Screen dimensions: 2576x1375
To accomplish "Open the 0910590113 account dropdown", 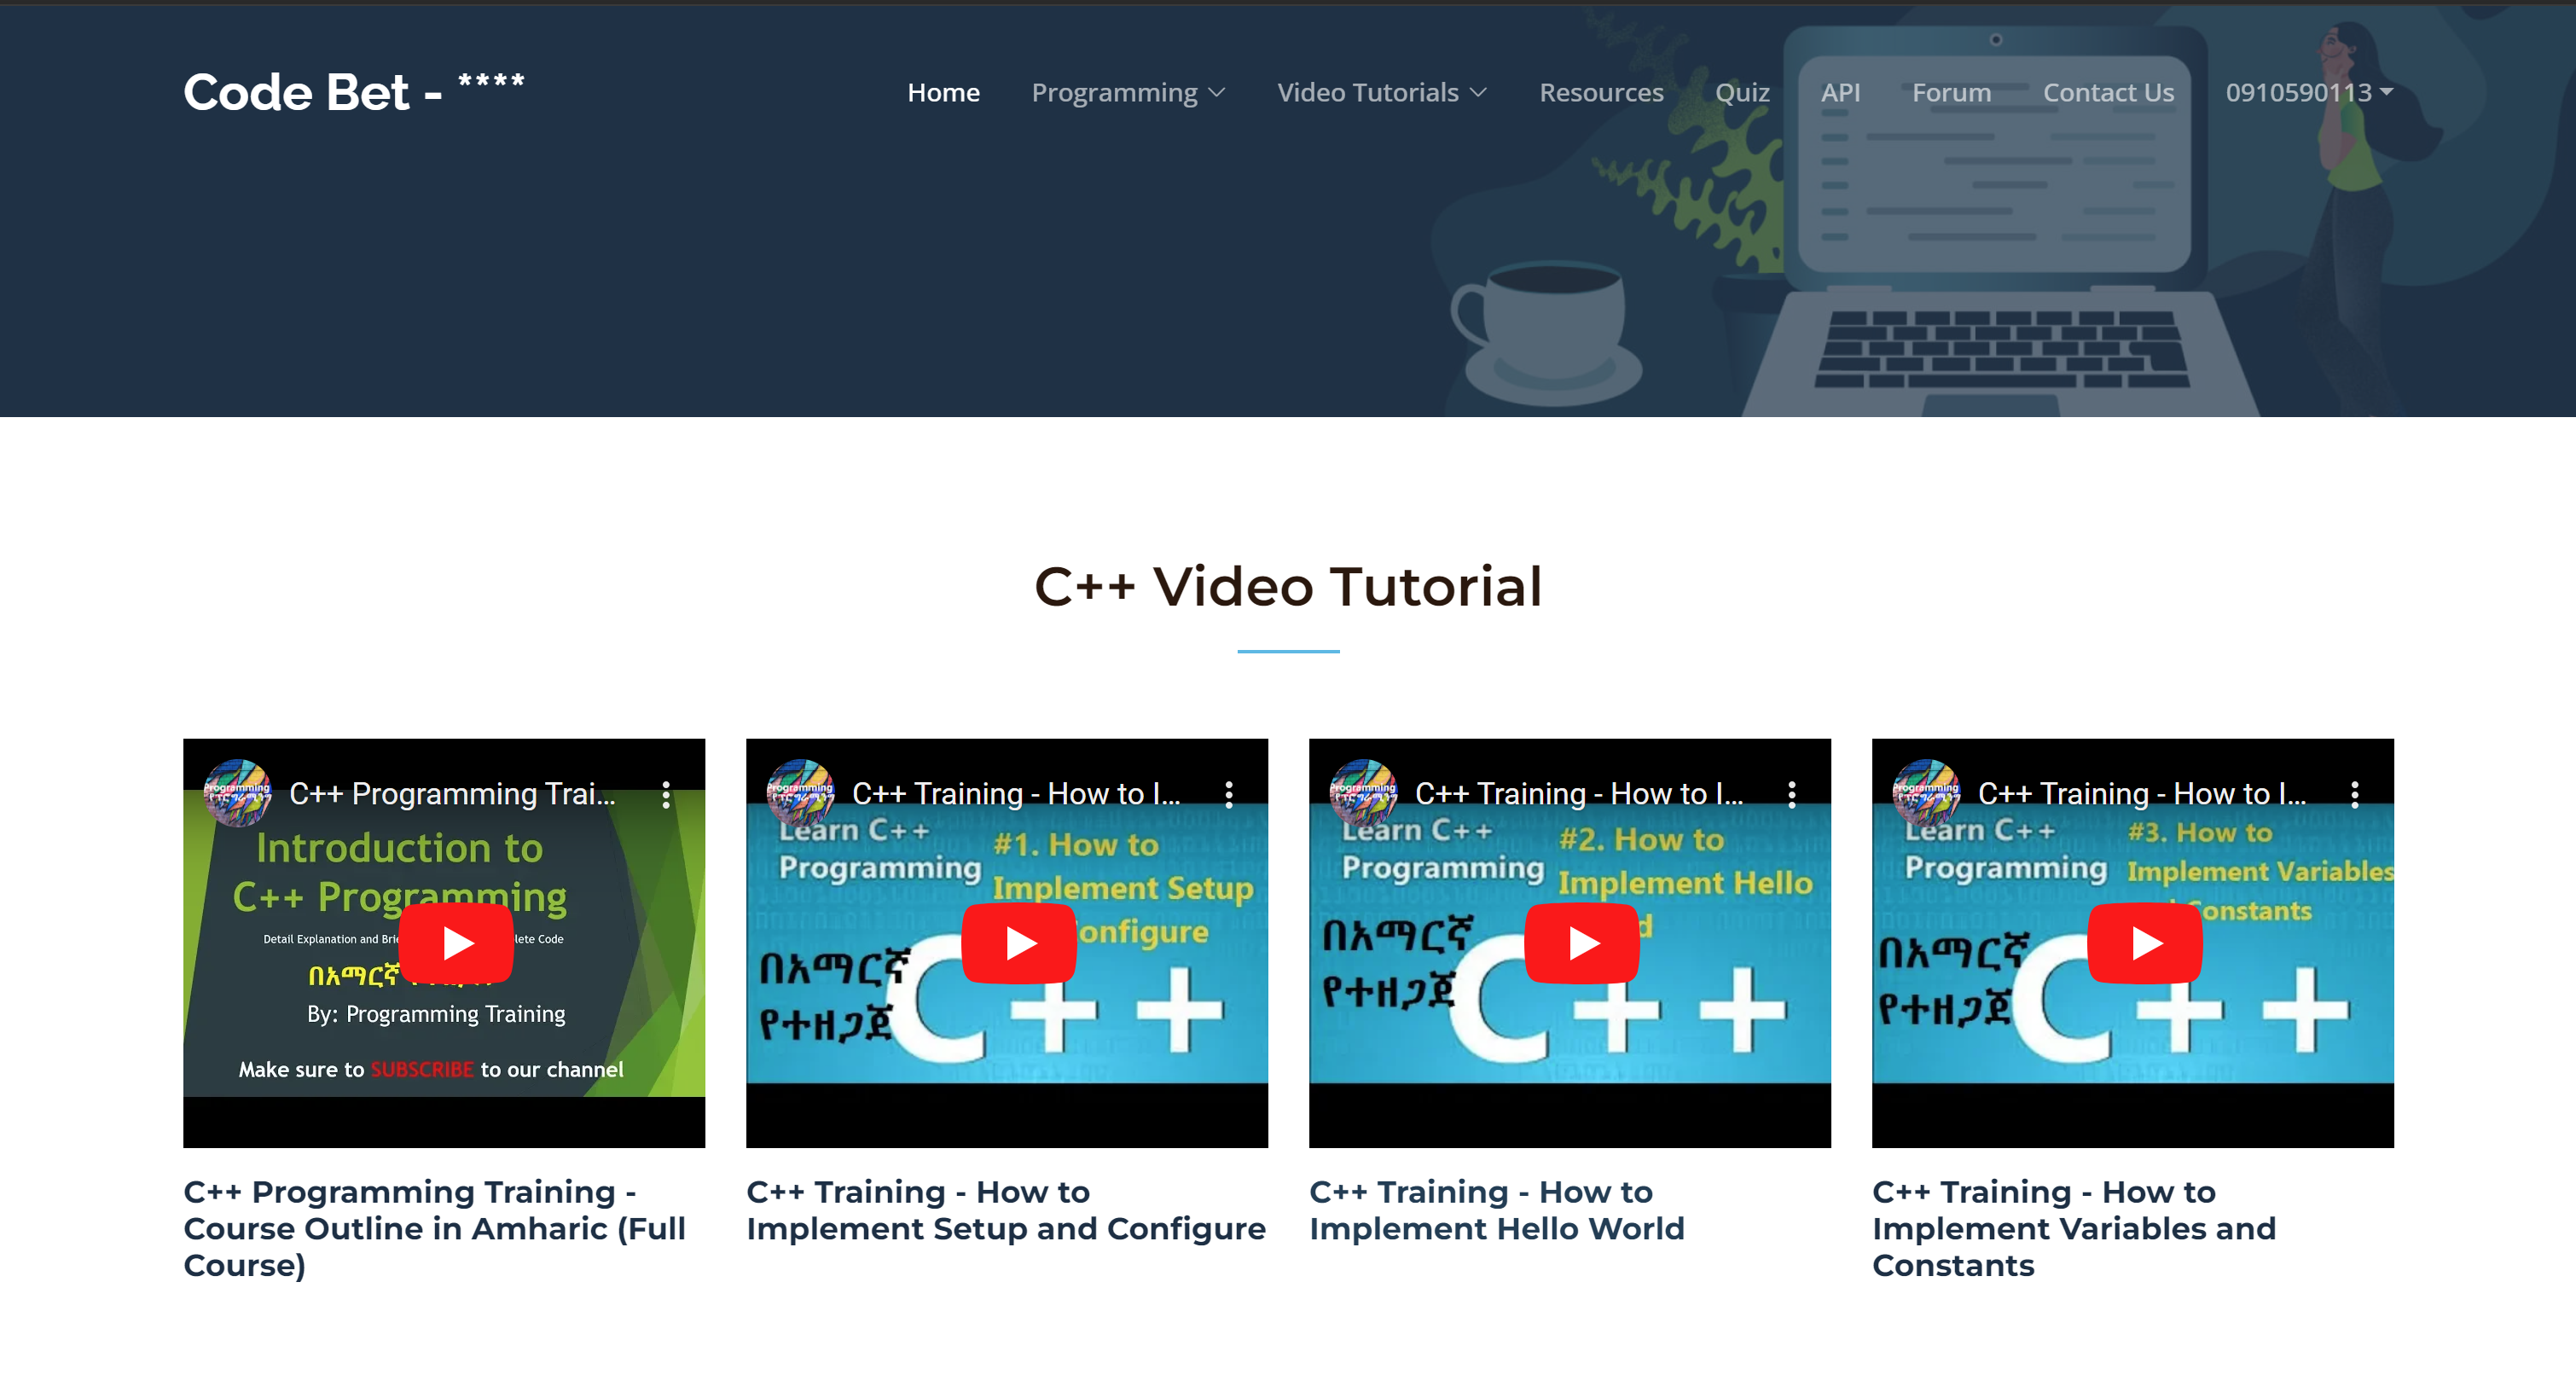I will click(2308, 92).
